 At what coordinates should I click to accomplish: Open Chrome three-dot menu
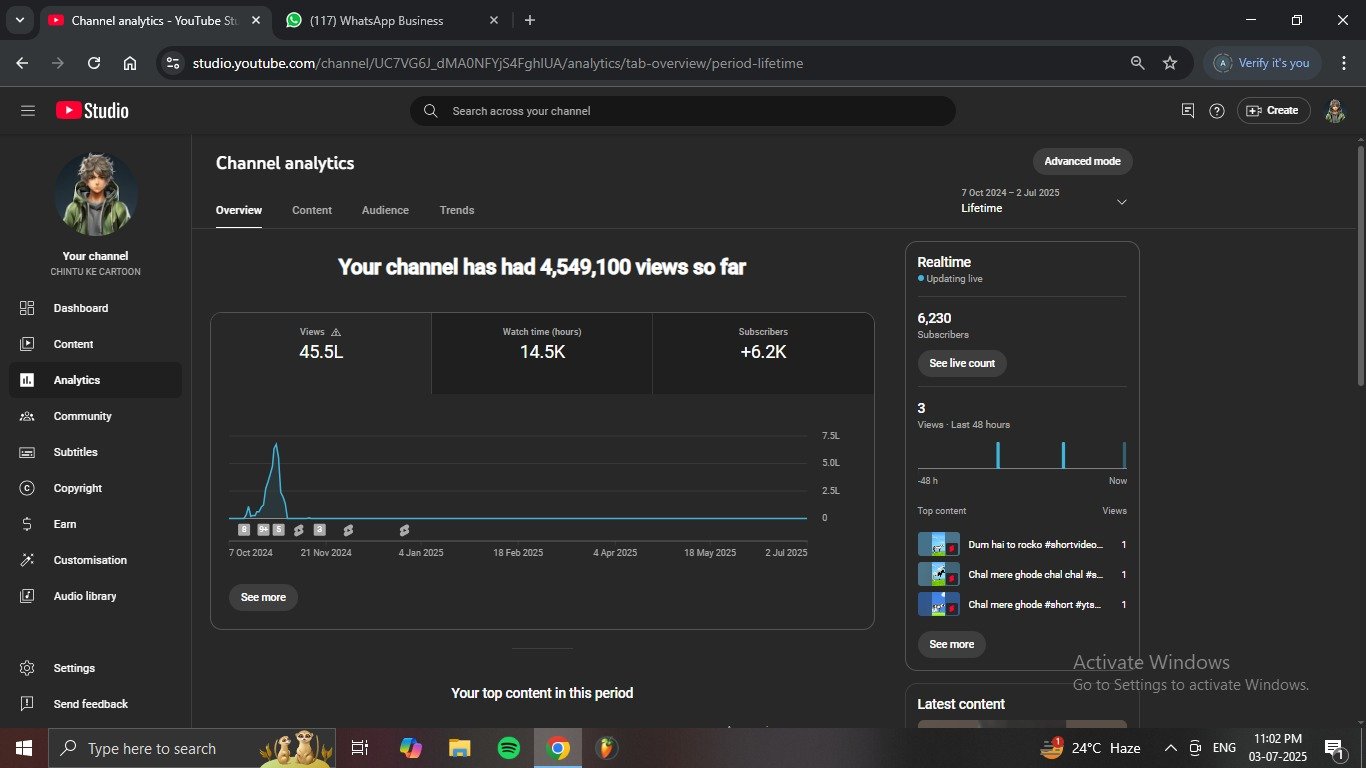click(x=1343, y=63)
